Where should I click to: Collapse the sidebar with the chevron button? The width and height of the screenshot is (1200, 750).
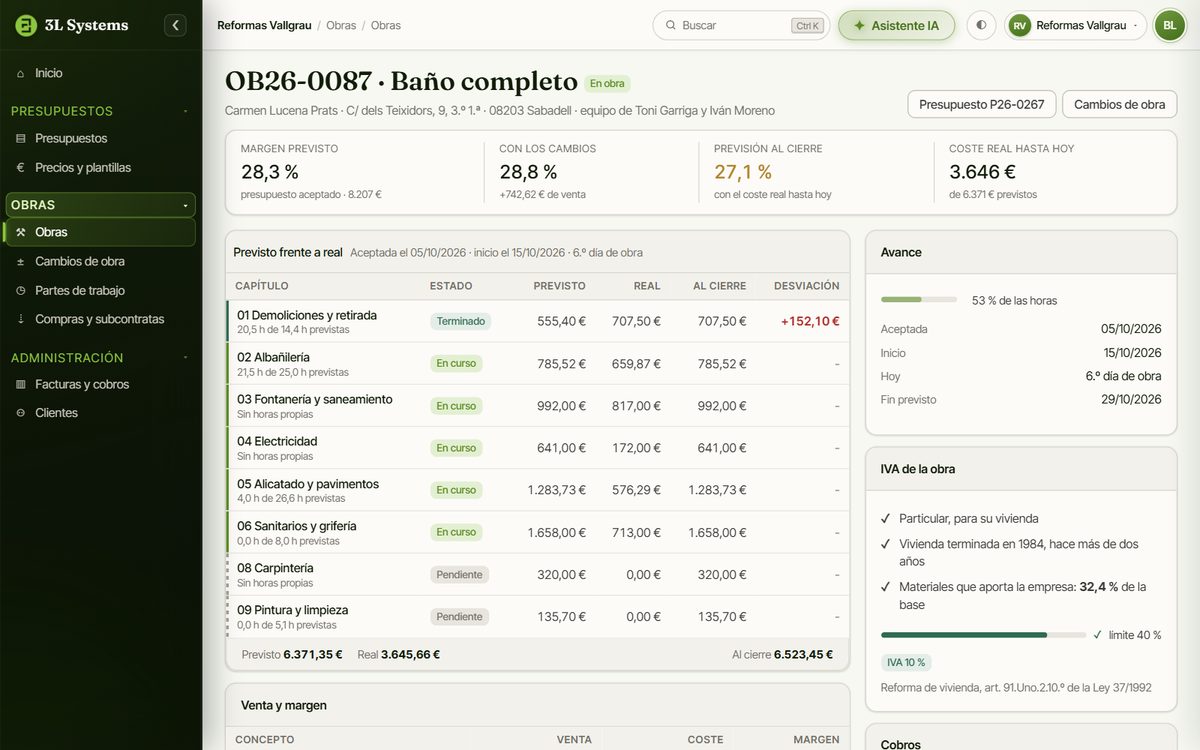pyautogui.click(x=176, y=25)
